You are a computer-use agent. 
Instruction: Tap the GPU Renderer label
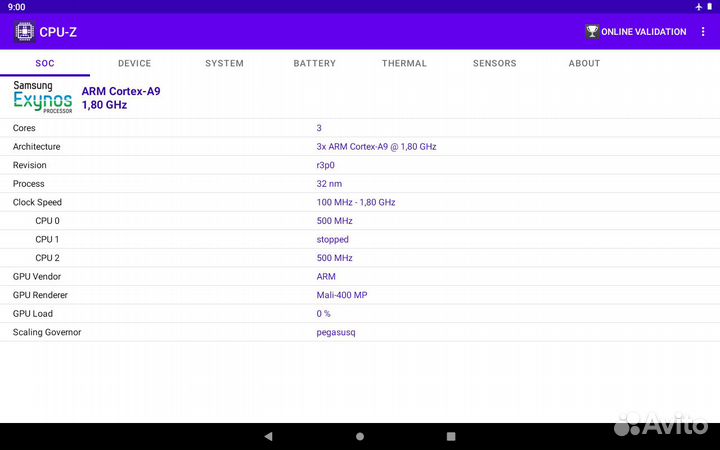[40, 295]
